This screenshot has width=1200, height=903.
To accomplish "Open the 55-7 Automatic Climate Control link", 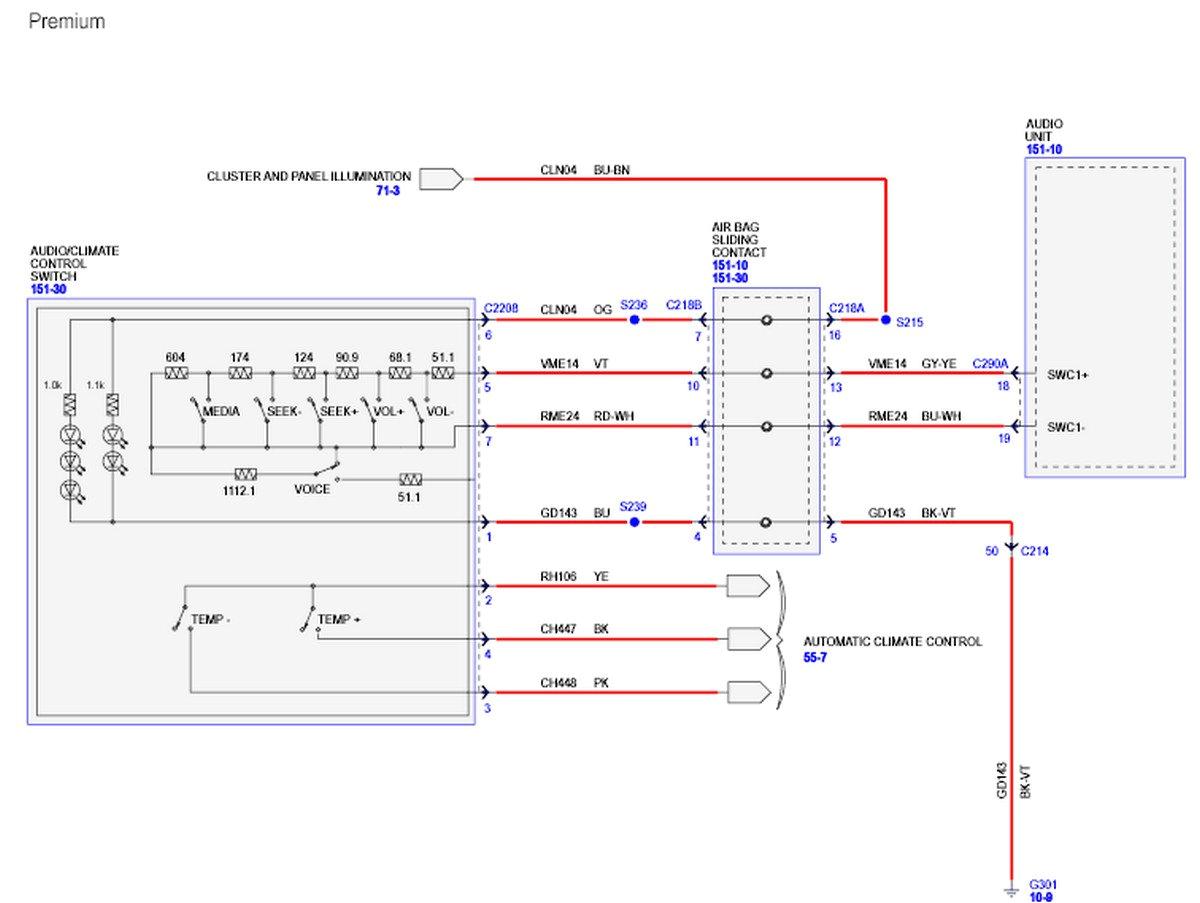I will (817, 656).
